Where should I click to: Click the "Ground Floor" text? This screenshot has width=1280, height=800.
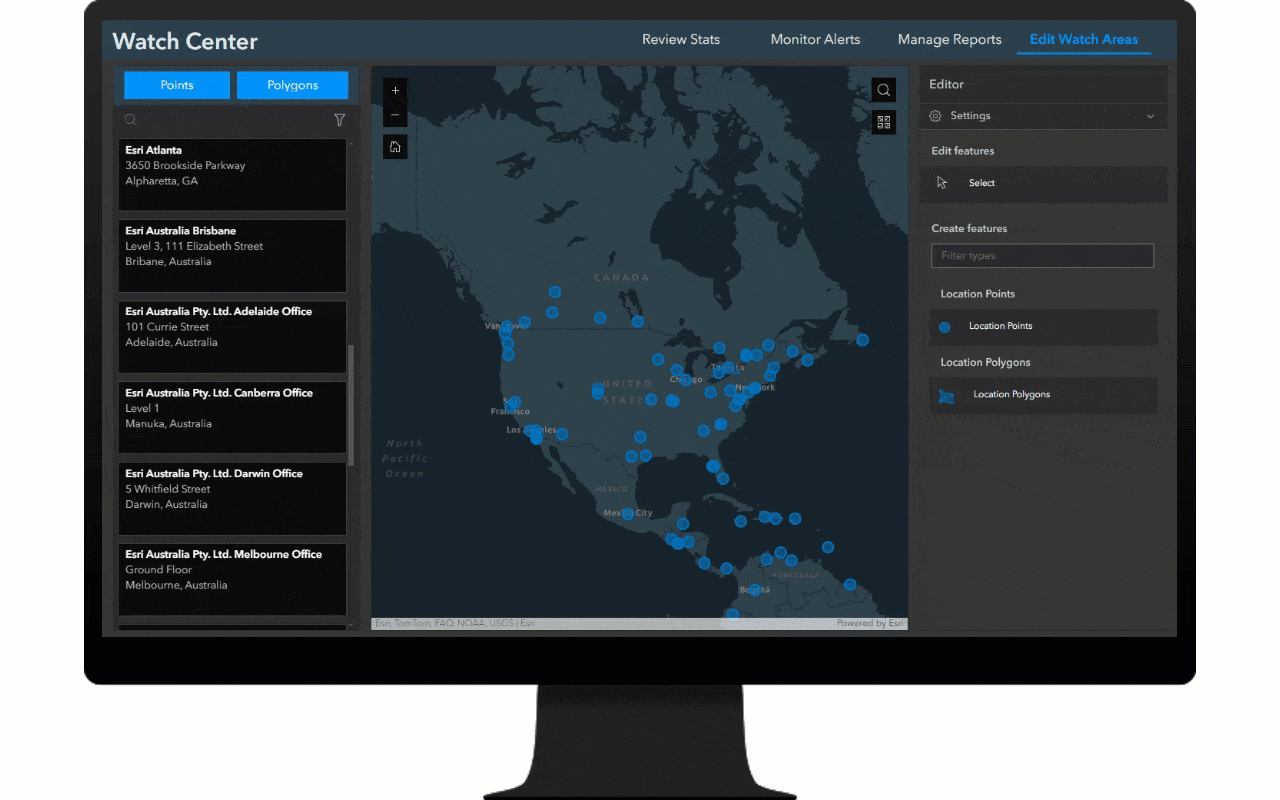tap(158, 570)
